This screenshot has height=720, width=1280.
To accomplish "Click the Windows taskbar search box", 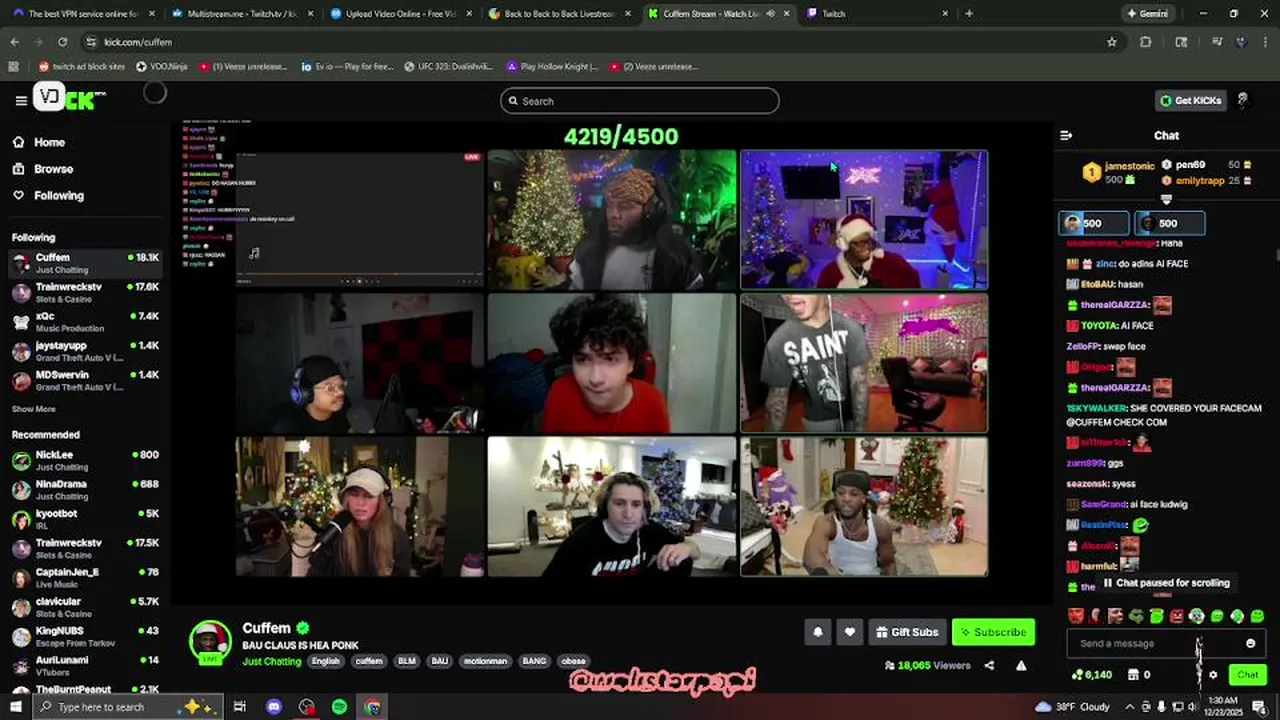I will tap(126, 707).
